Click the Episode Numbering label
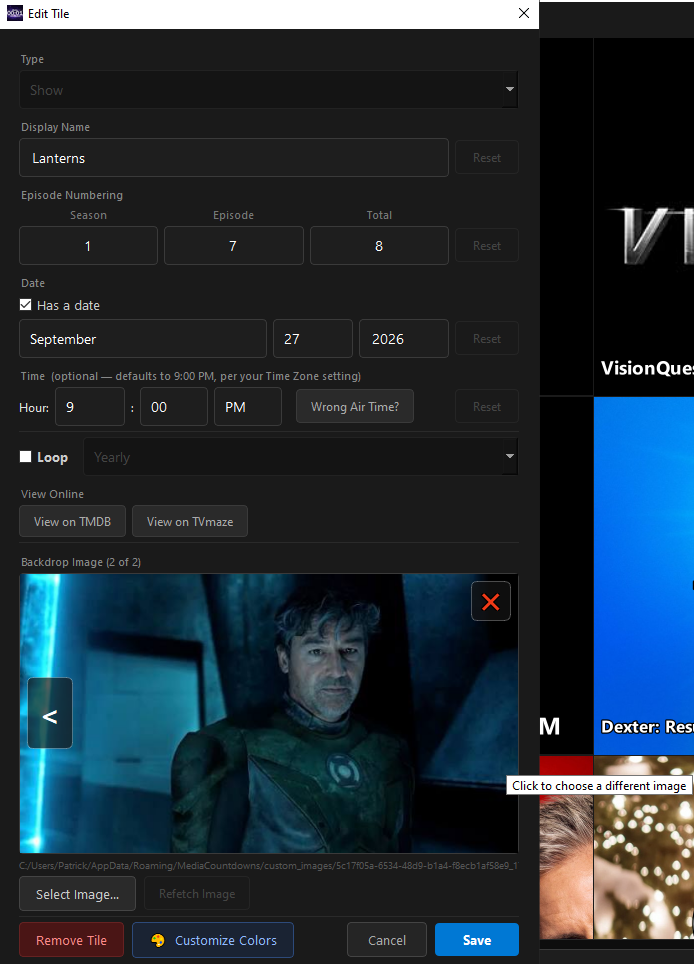This screenshot has height=964, width=694. pos(72,195)
